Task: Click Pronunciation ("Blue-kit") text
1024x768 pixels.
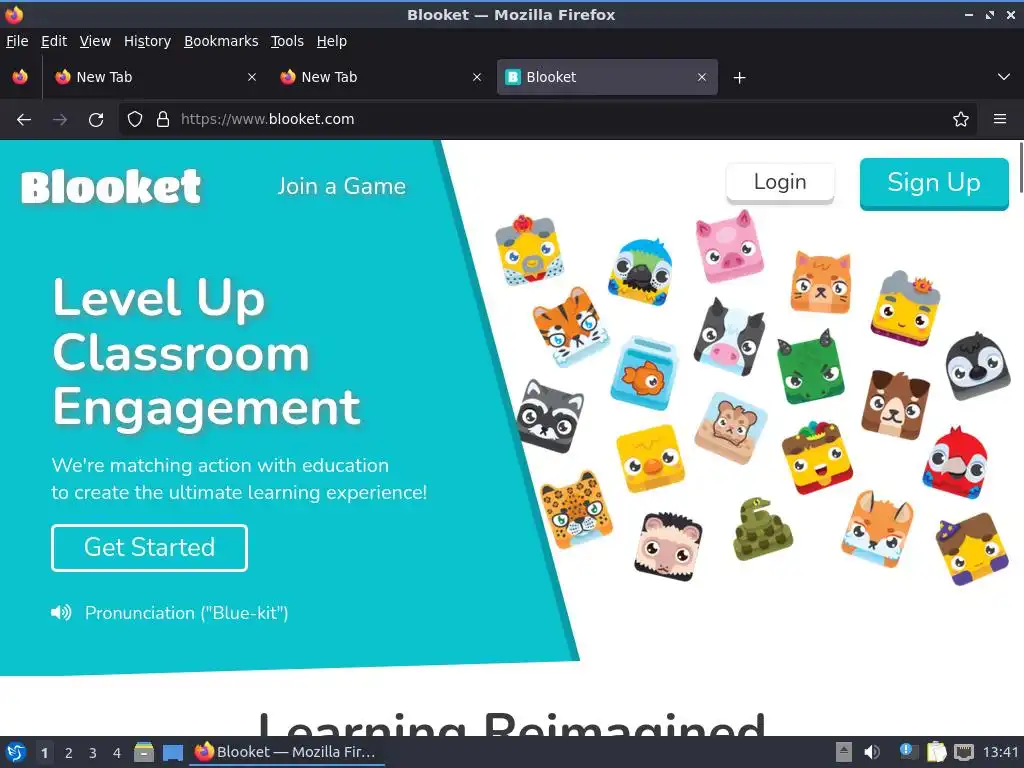Action: tap(187, 613)
